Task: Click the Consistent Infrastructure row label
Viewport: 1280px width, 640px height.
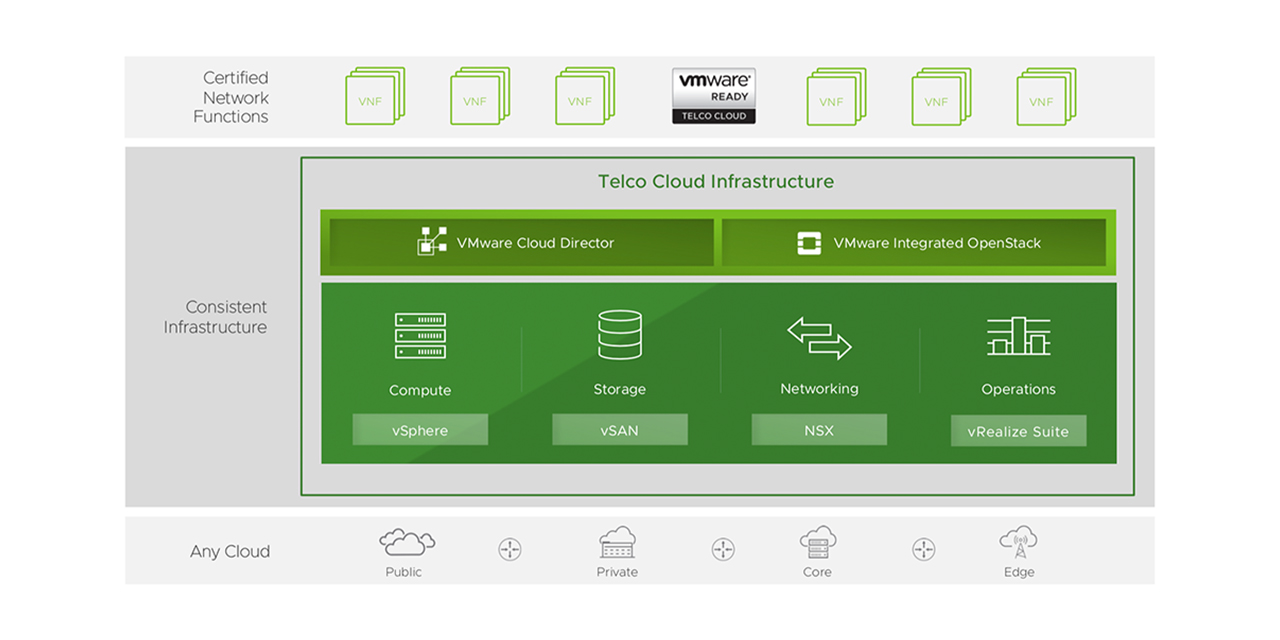Action: click(215, 317)
